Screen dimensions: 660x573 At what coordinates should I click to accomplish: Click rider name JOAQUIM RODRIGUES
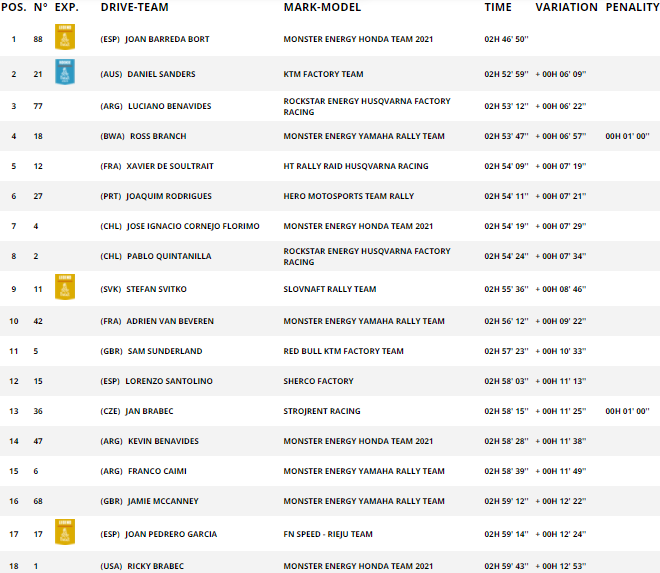click(169, 196)
